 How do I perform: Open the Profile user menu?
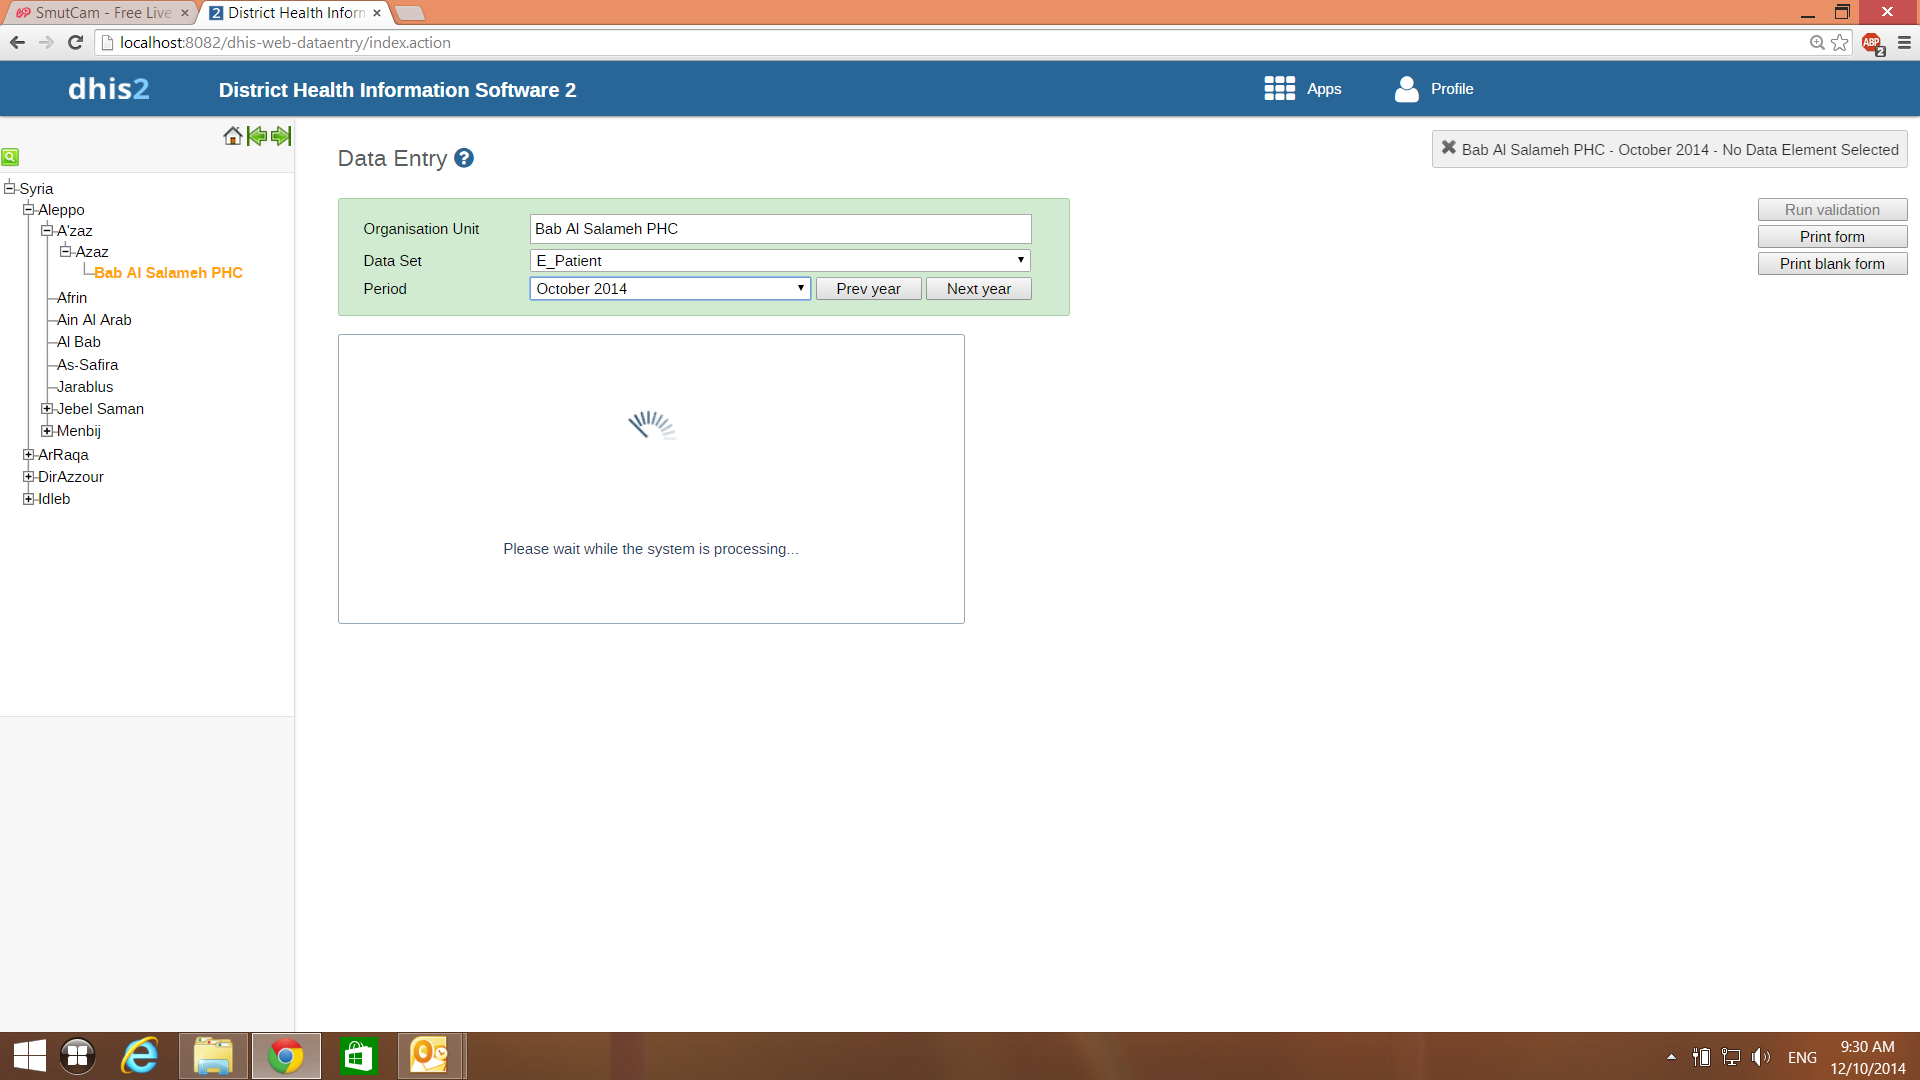pyautogui.click(x=1433, y=89)
